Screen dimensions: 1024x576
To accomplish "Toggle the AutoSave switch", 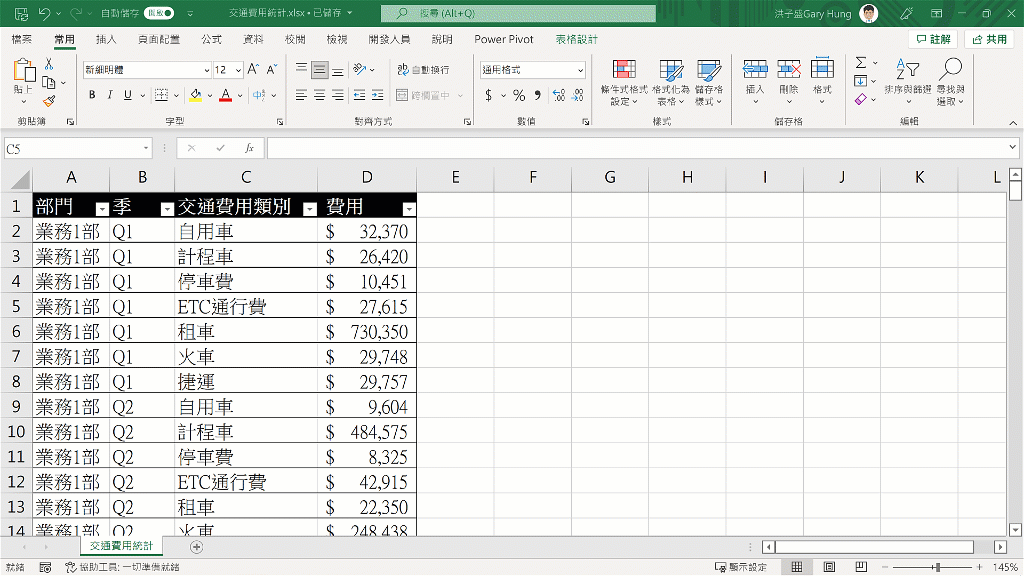I will pos(159,13).
